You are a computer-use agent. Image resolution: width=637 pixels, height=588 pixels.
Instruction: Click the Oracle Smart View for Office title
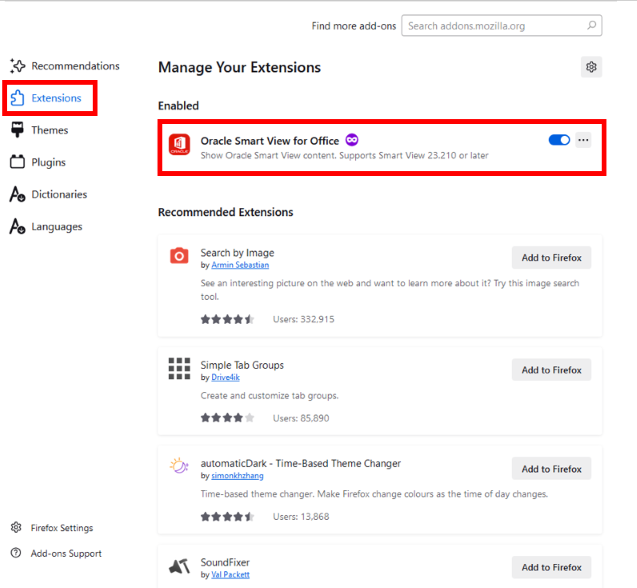pos(270,141)
